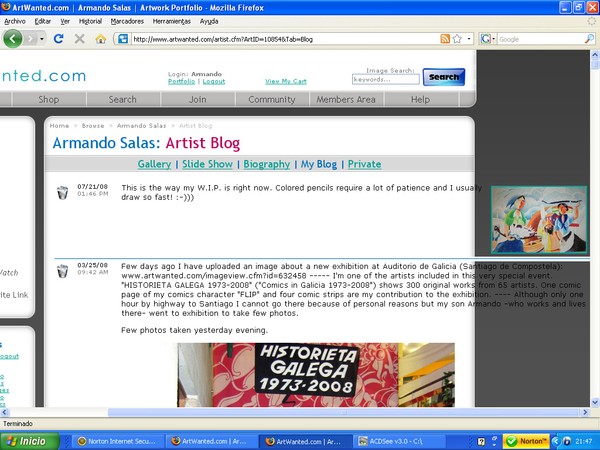600x450 pixels.
Task: Click the blue Search button
Action: (443, 77)
